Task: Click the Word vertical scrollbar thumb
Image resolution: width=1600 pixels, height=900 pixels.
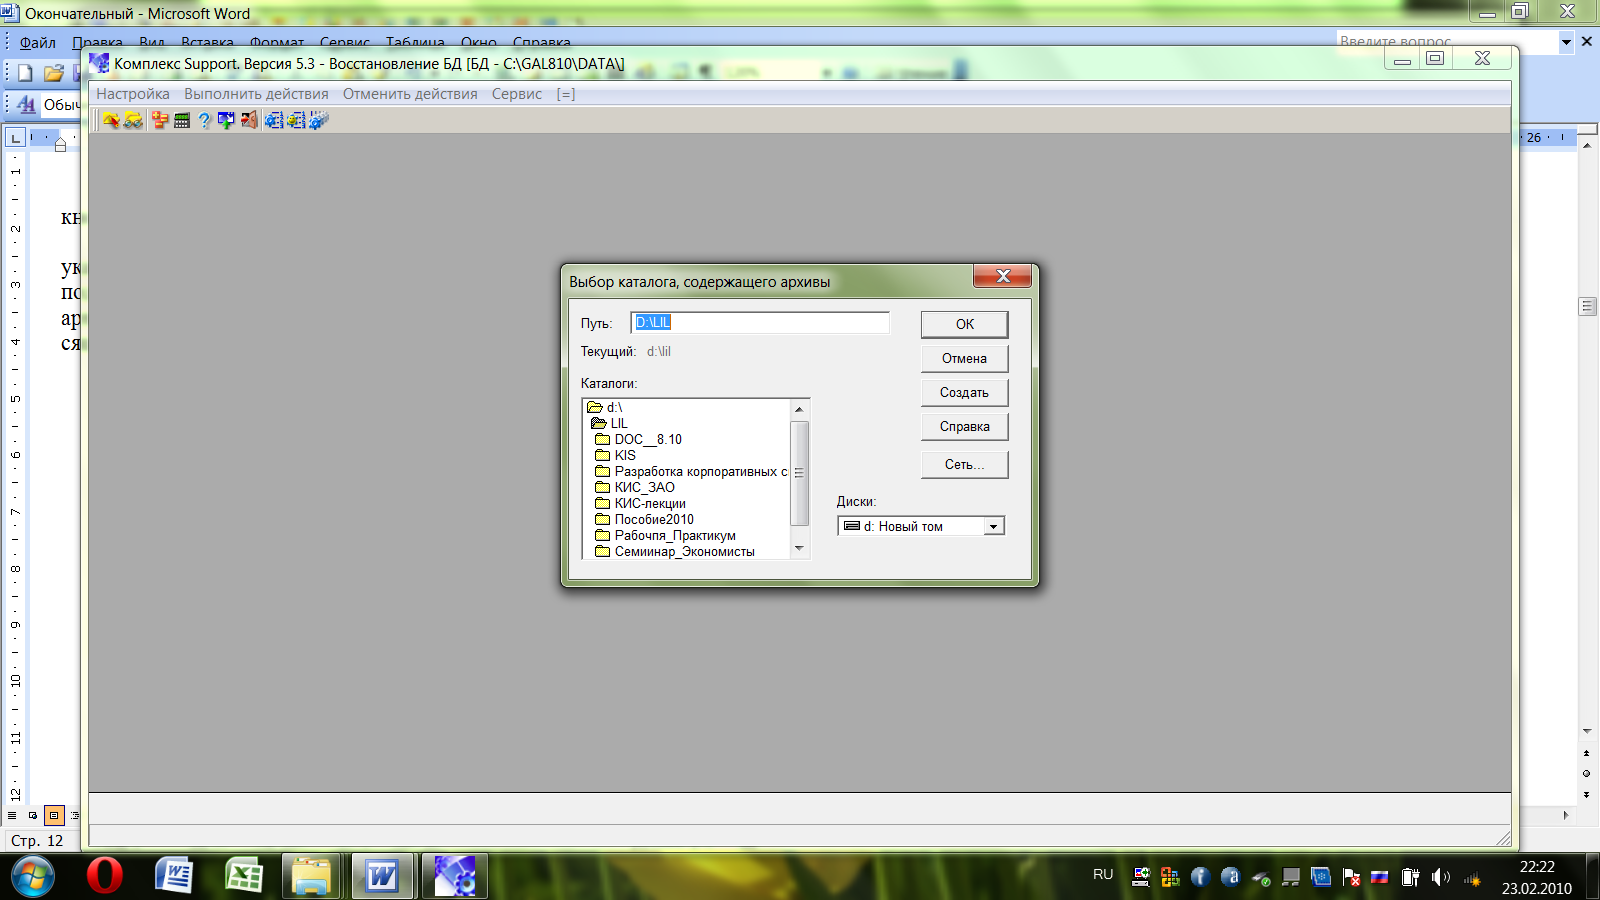Action: click(1587, 306)
